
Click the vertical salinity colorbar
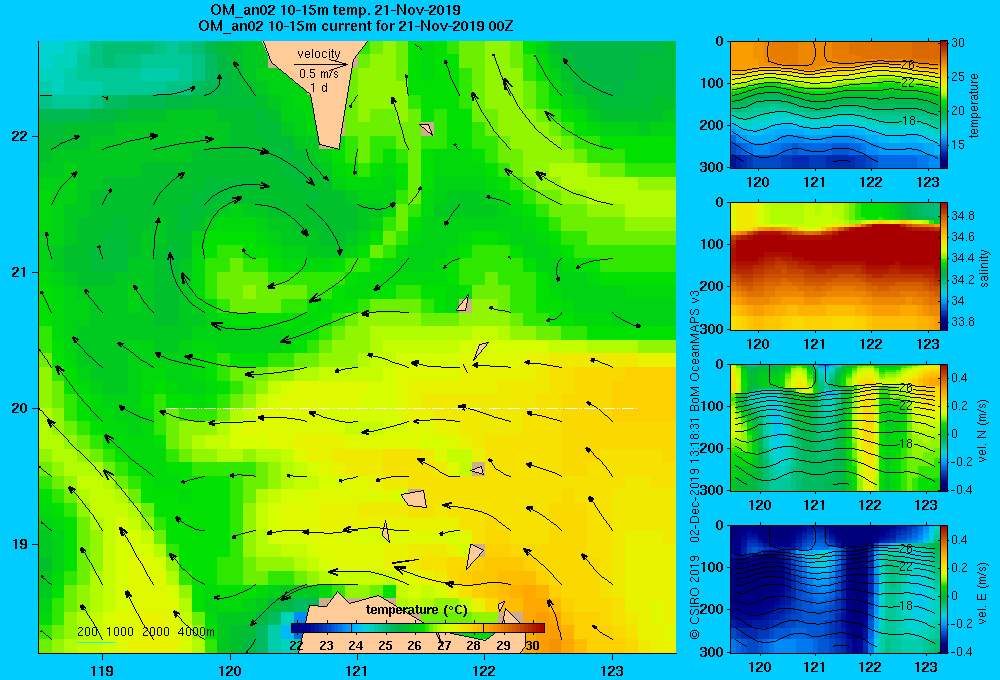[944, 266]
